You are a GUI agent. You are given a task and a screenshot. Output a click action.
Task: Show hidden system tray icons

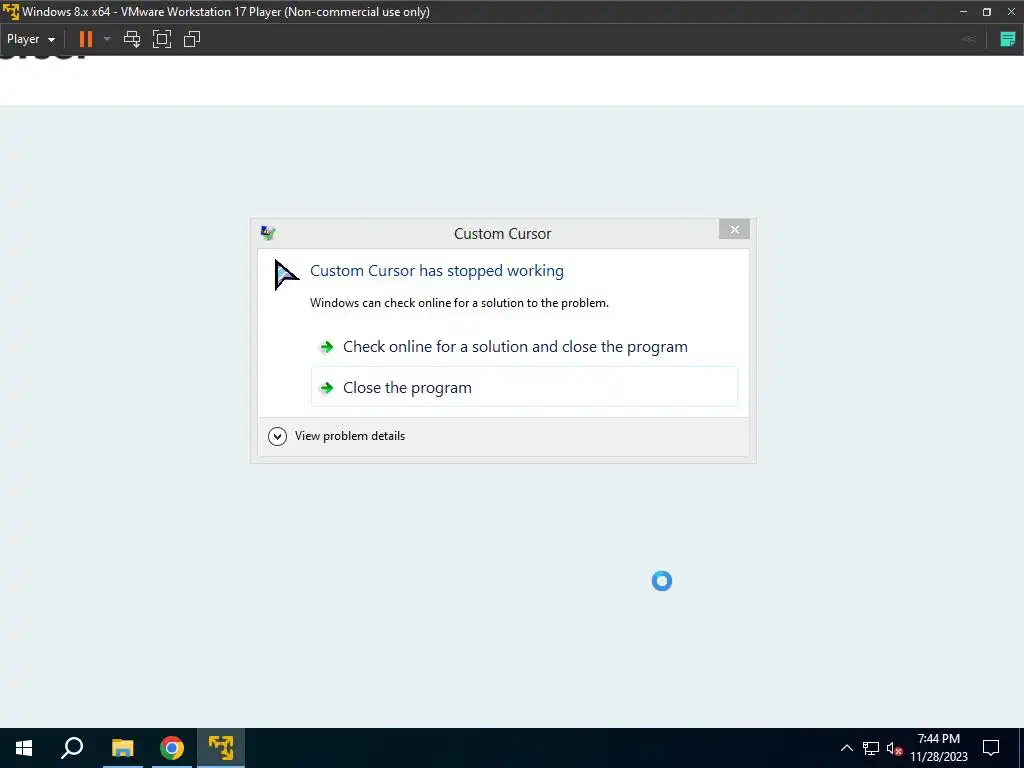coord(846,748)
